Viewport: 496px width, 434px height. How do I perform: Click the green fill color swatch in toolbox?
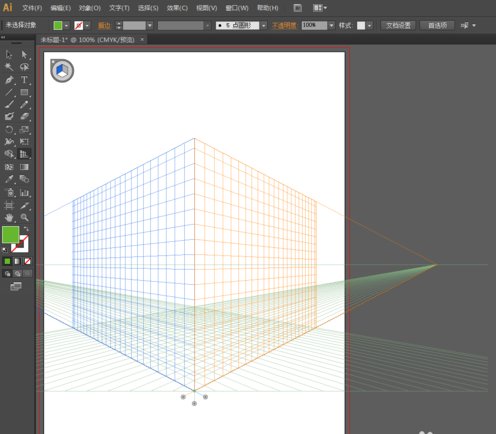10,234
